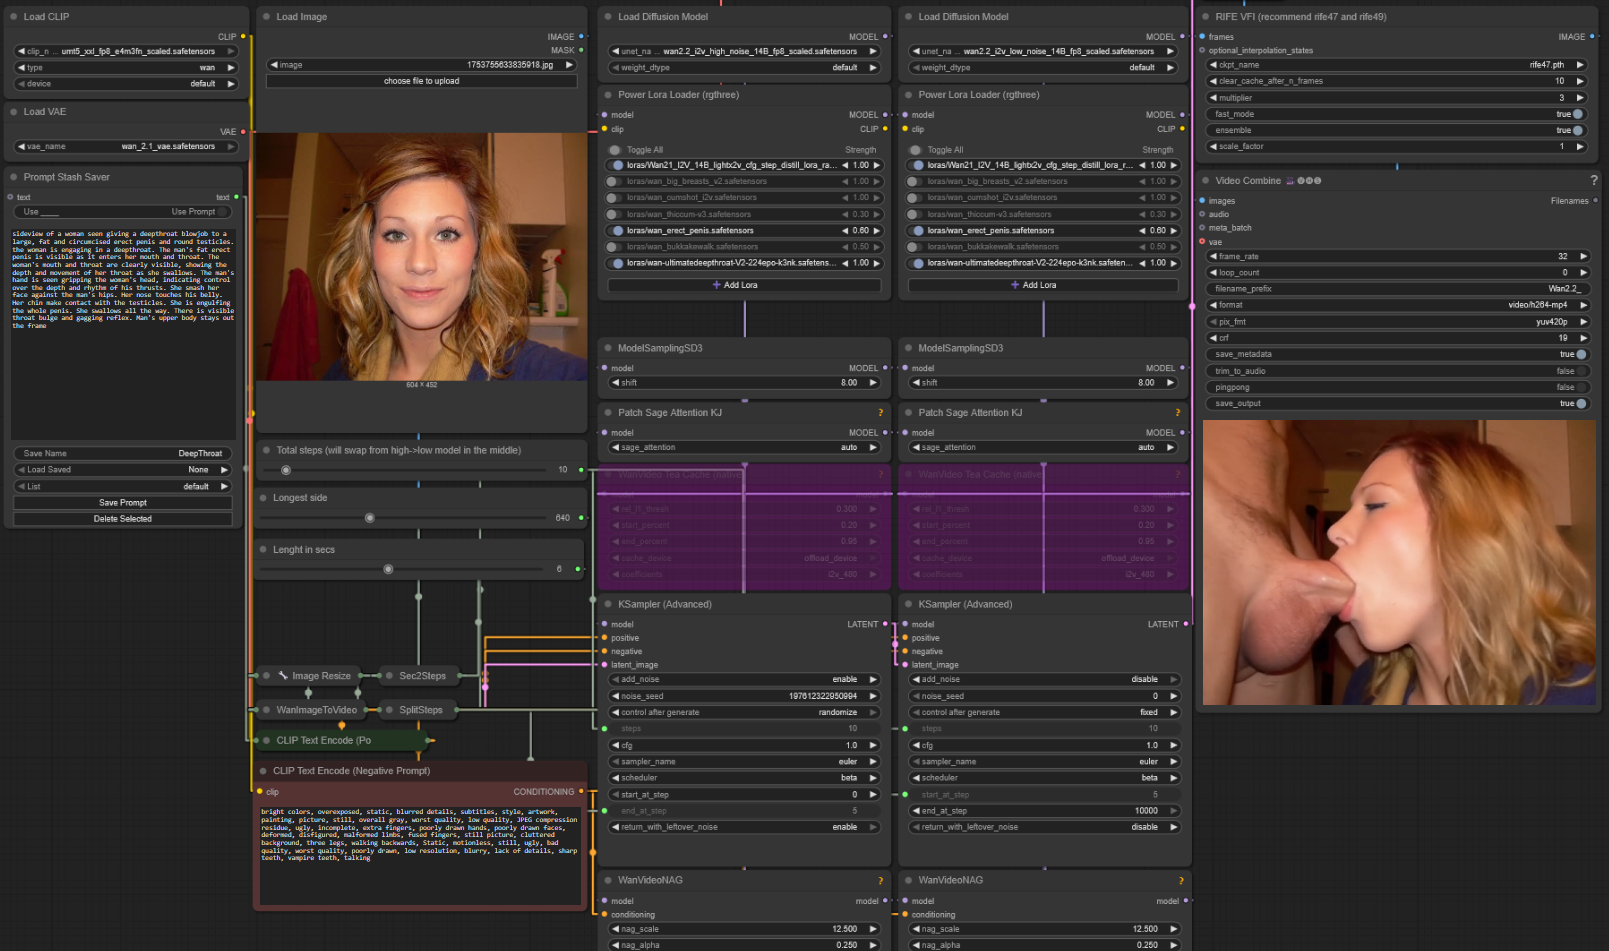The height and width of the screenshot is (951, 1609).
Task: Increase frame_rate with its right arrow
Action: [x=1582, y=257]
